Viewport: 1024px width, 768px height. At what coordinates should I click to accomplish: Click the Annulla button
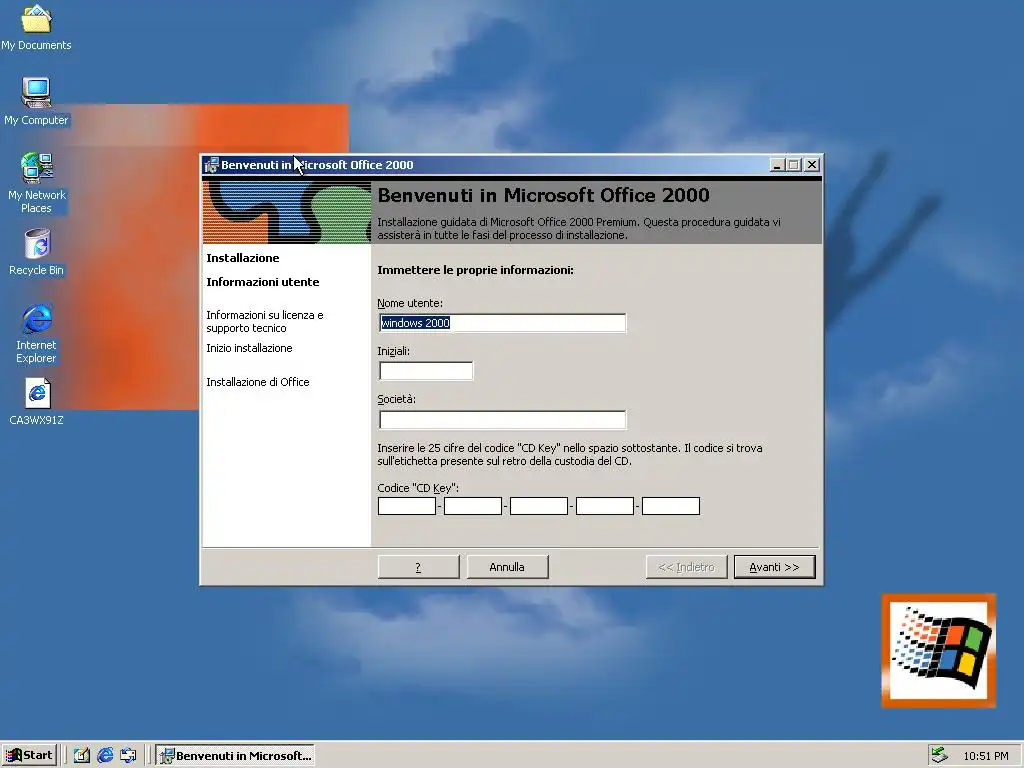tap(507, 567)
